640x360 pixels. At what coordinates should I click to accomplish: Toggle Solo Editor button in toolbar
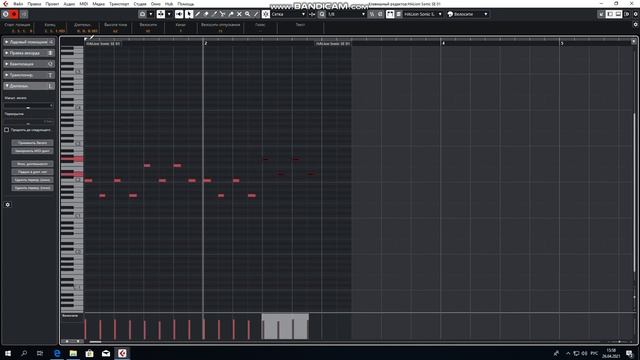6,14
